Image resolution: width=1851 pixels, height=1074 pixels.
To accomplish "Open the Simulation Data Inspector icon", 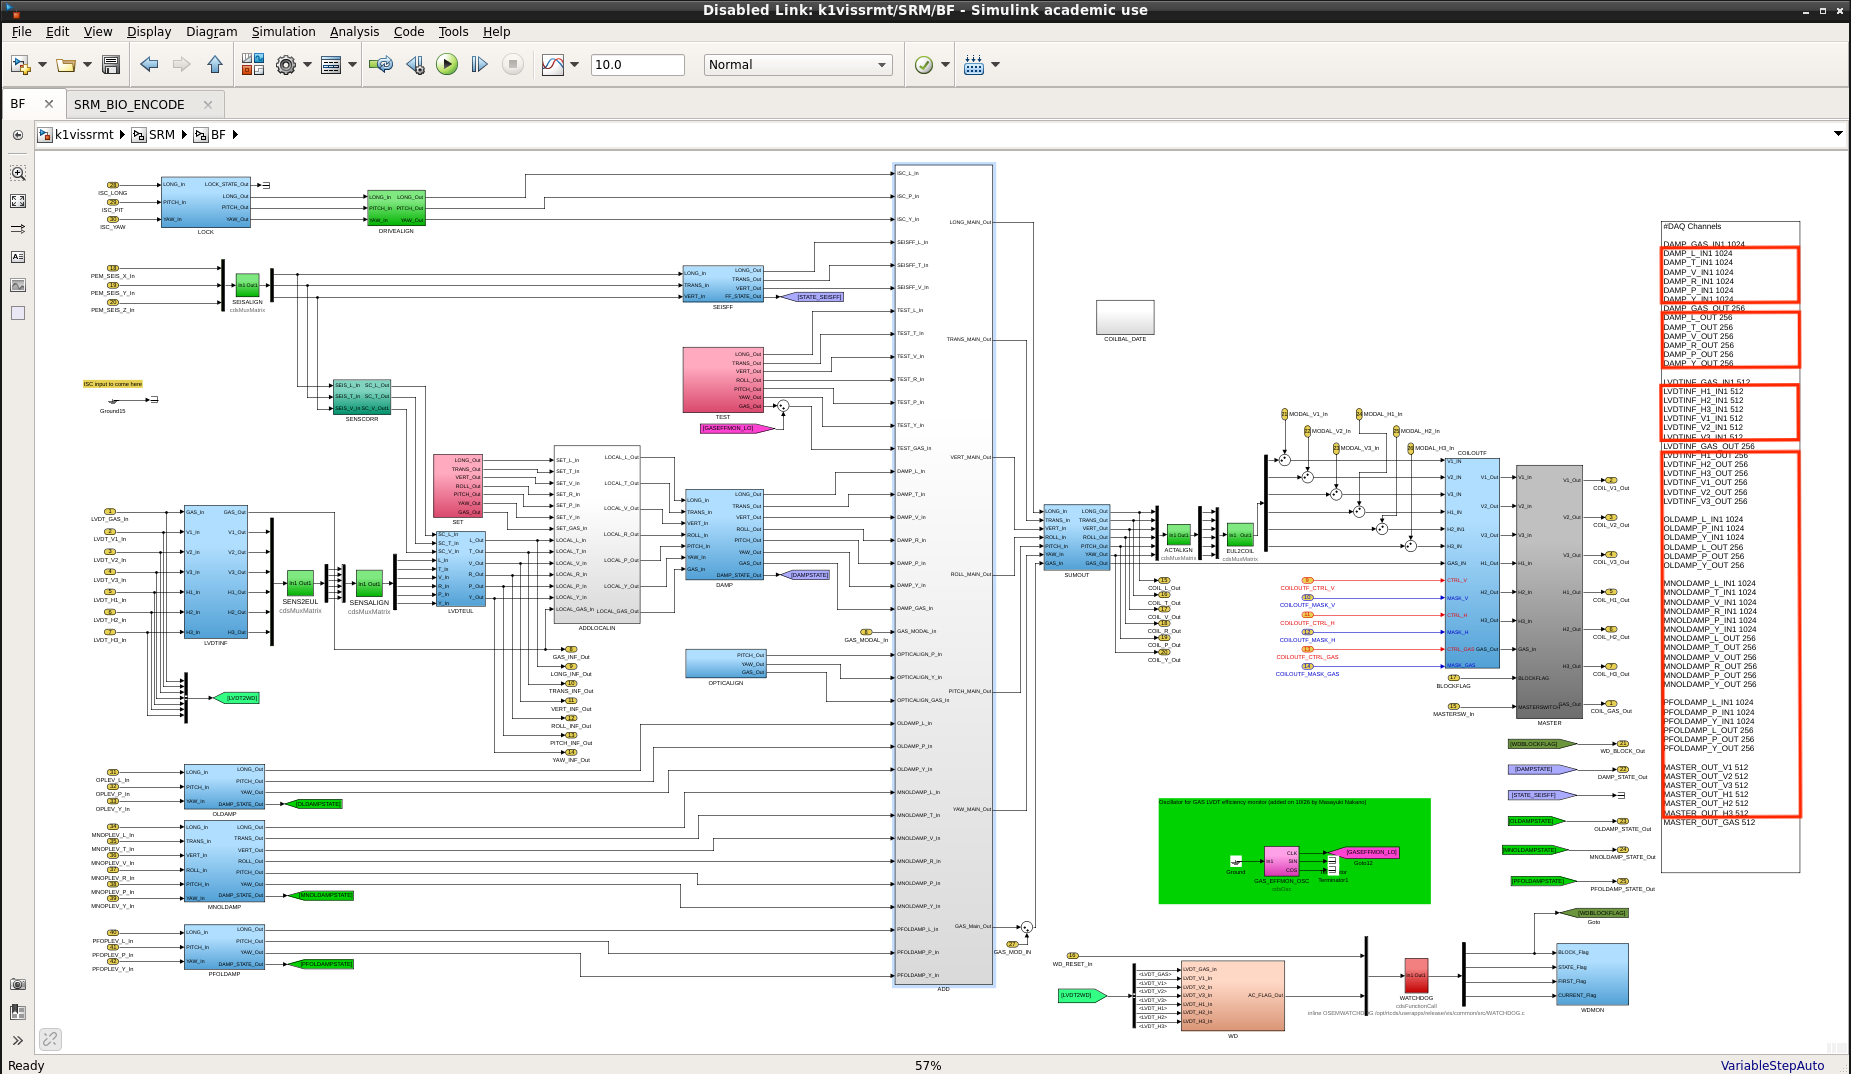I will click(x=553, y=65).
